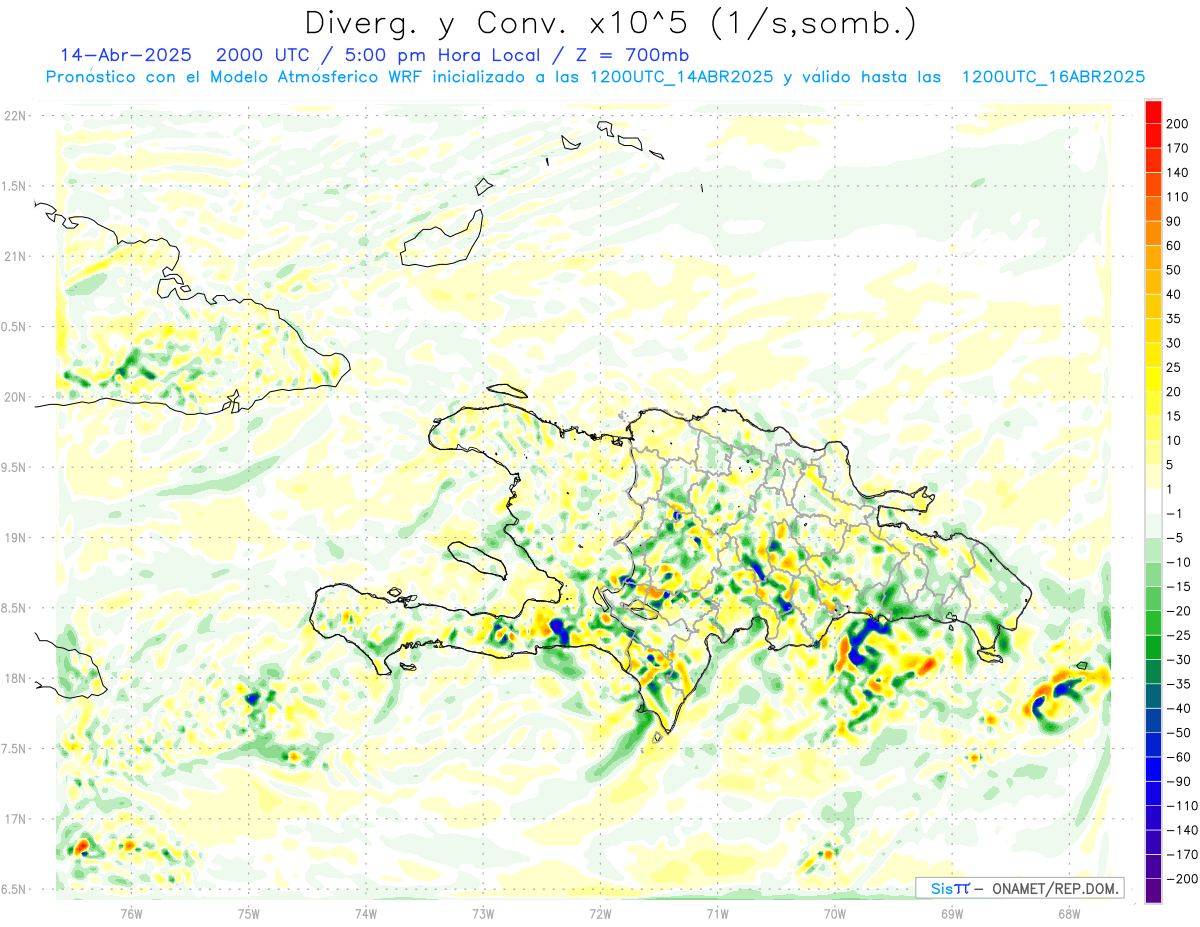Click the "69W" longitude label
Image resolution: width=1200 pixels, height=927 pixels.
point(952,914)
